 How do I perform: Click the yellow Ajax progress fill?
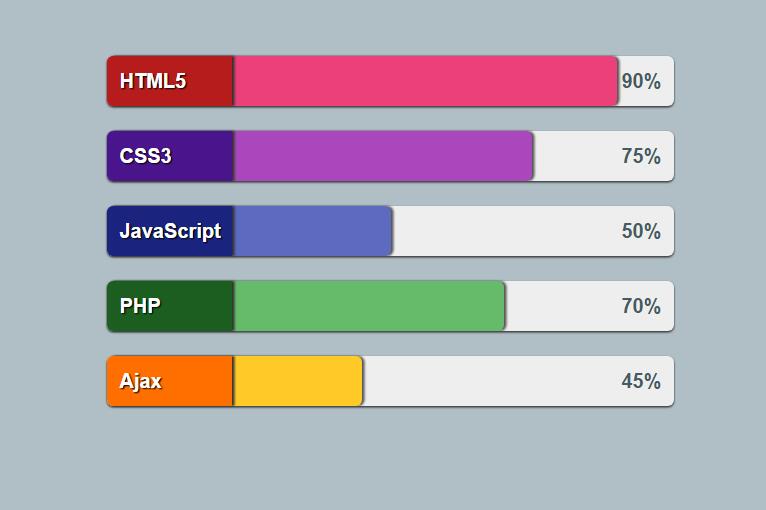point(298,381)
